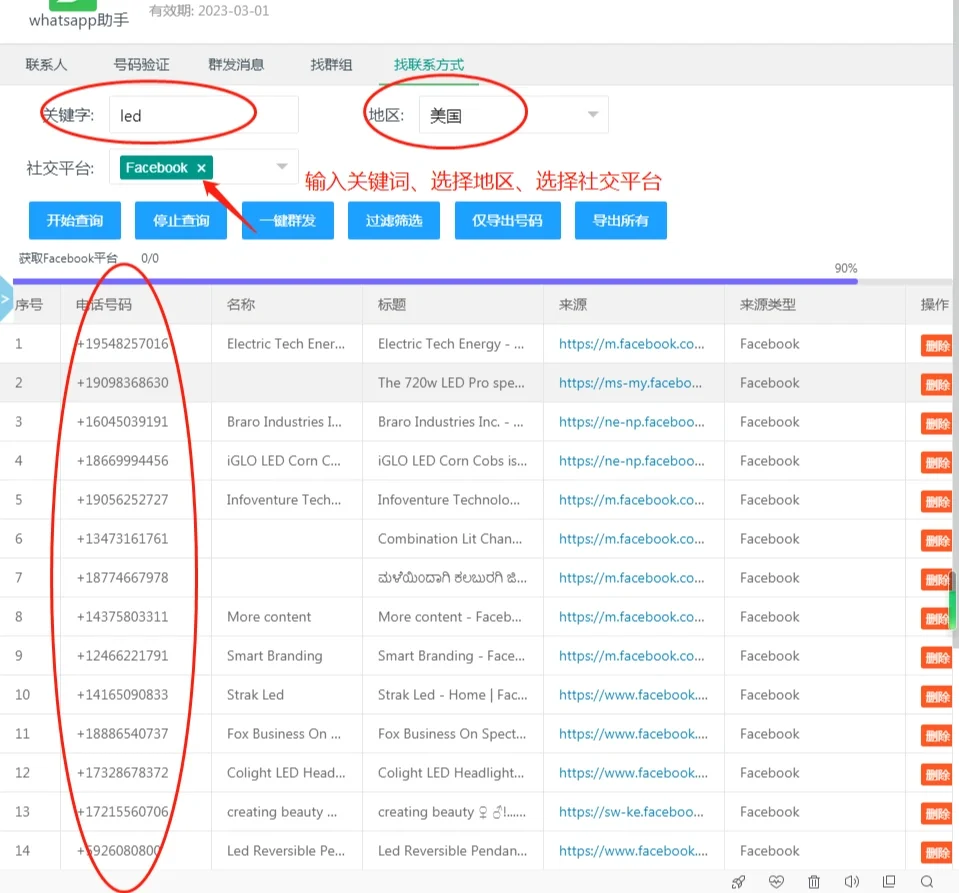Delete row 5 Infoventure entry
959x893 pixels.
pos(936,502)
